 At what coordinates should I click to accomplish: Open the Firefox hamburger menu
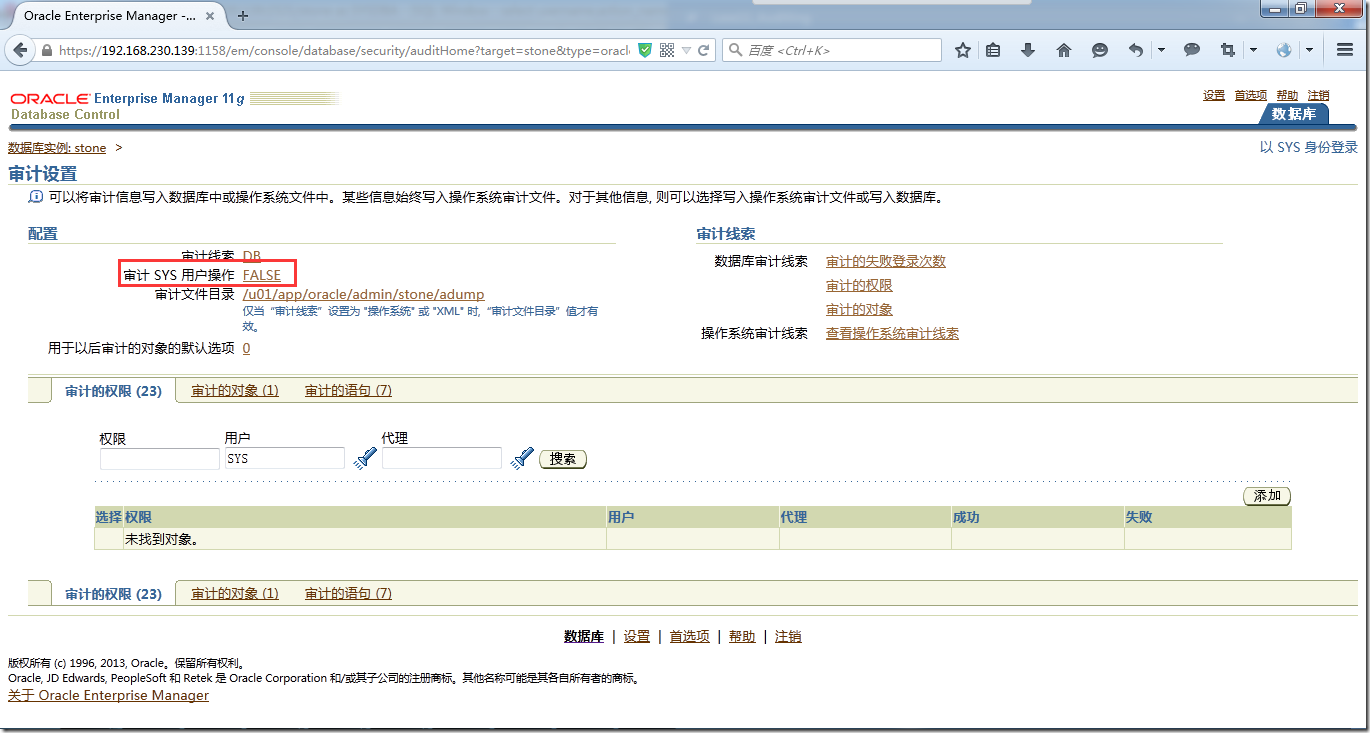1345,50
